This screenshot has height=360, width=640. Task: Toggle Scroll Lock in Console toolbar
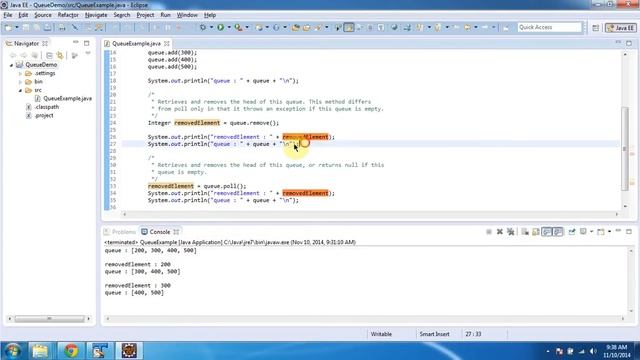536,232
